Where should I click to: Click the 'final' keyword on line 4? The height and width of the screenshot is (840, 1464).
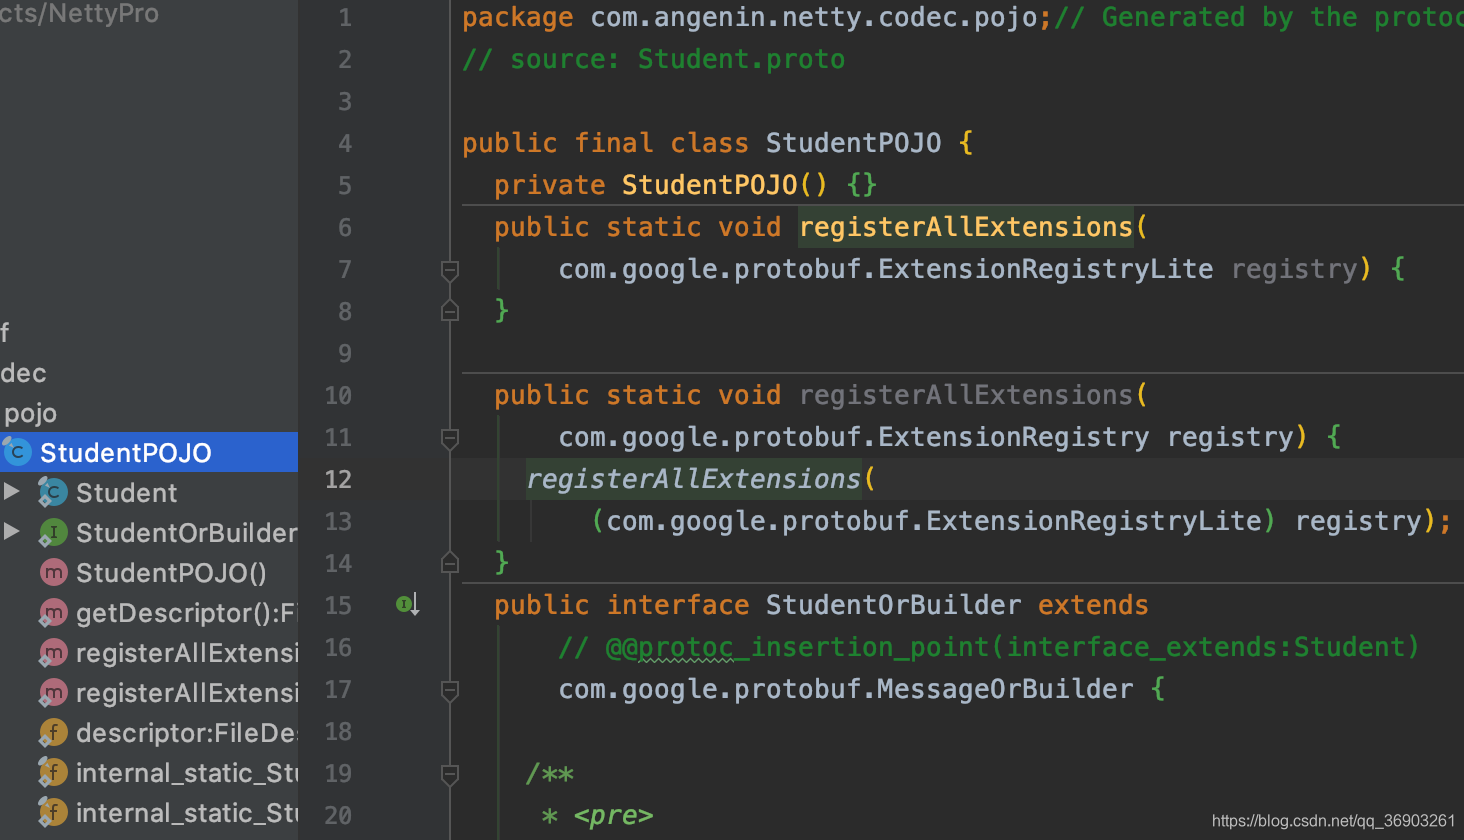[x=613, y=143]
